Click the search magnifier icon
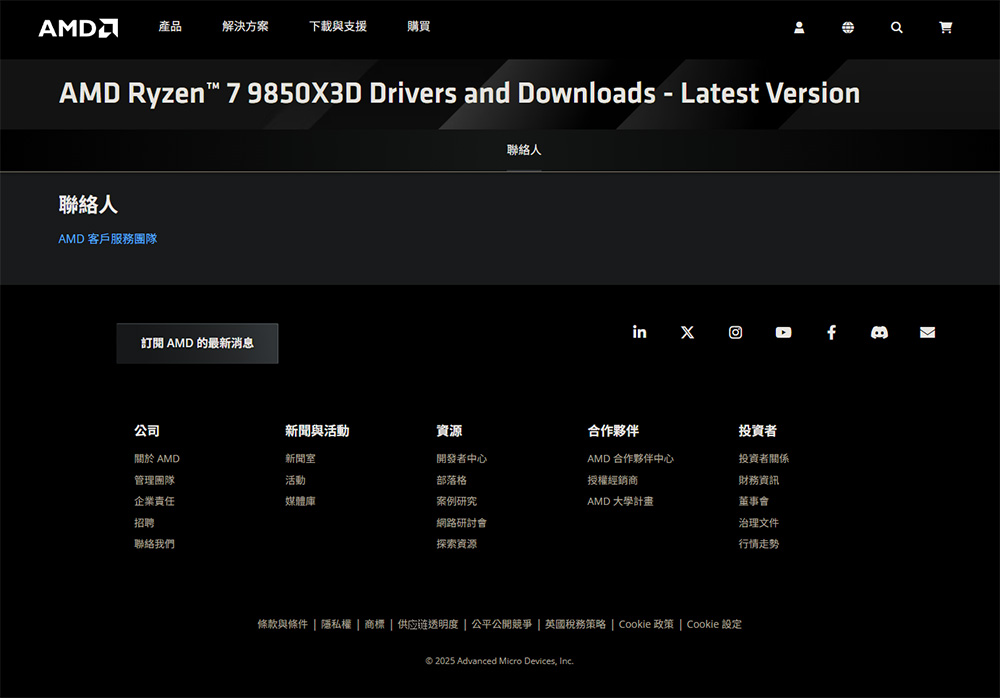Image resolution: width=1000 pixels, height=698 pixels. (x=896, y=28)
